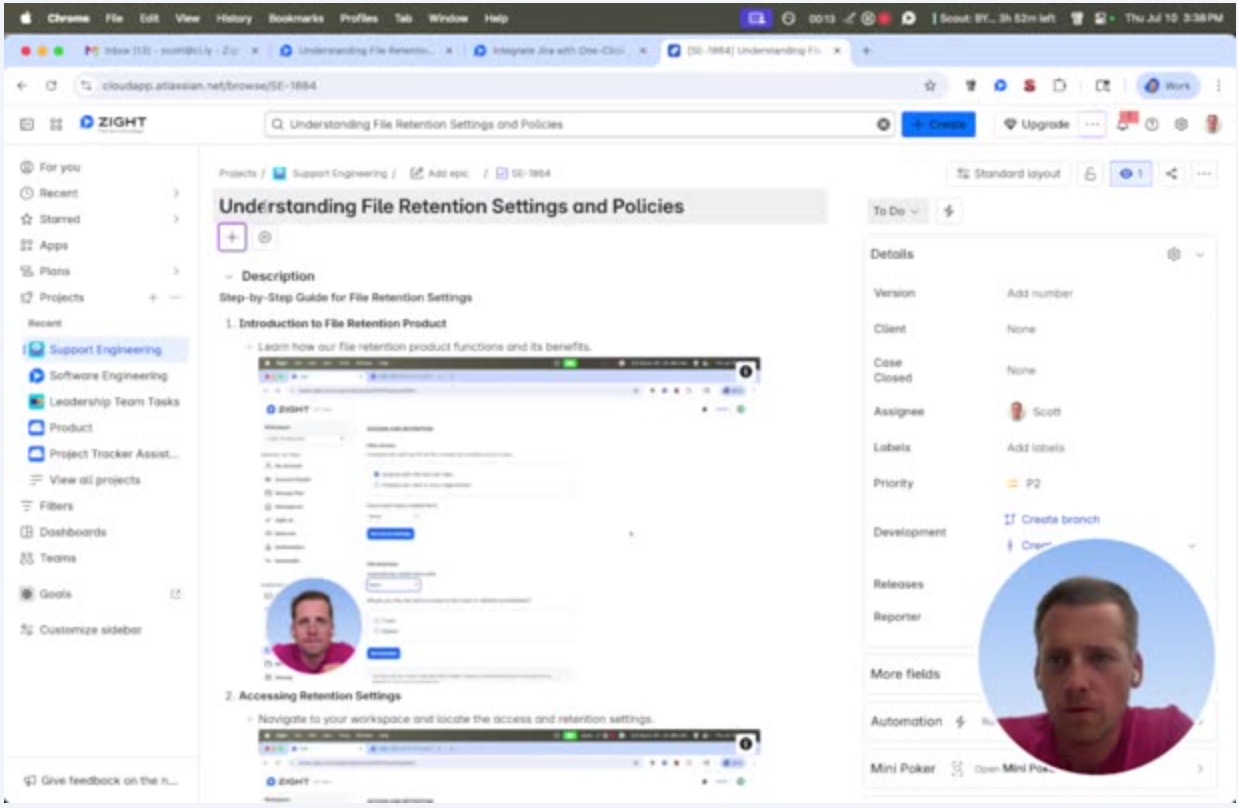Configure Details with the gear icon
This screenshot has width=1238, height=808.
point(1174,255)
